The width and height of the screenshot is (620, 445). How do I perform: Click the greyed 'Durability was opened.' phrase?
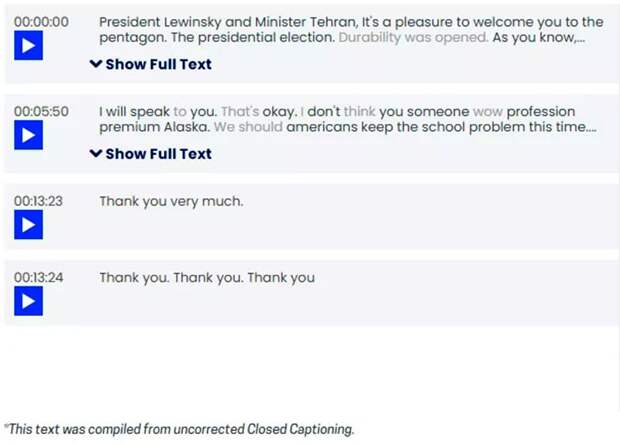(x=414, y=38)
